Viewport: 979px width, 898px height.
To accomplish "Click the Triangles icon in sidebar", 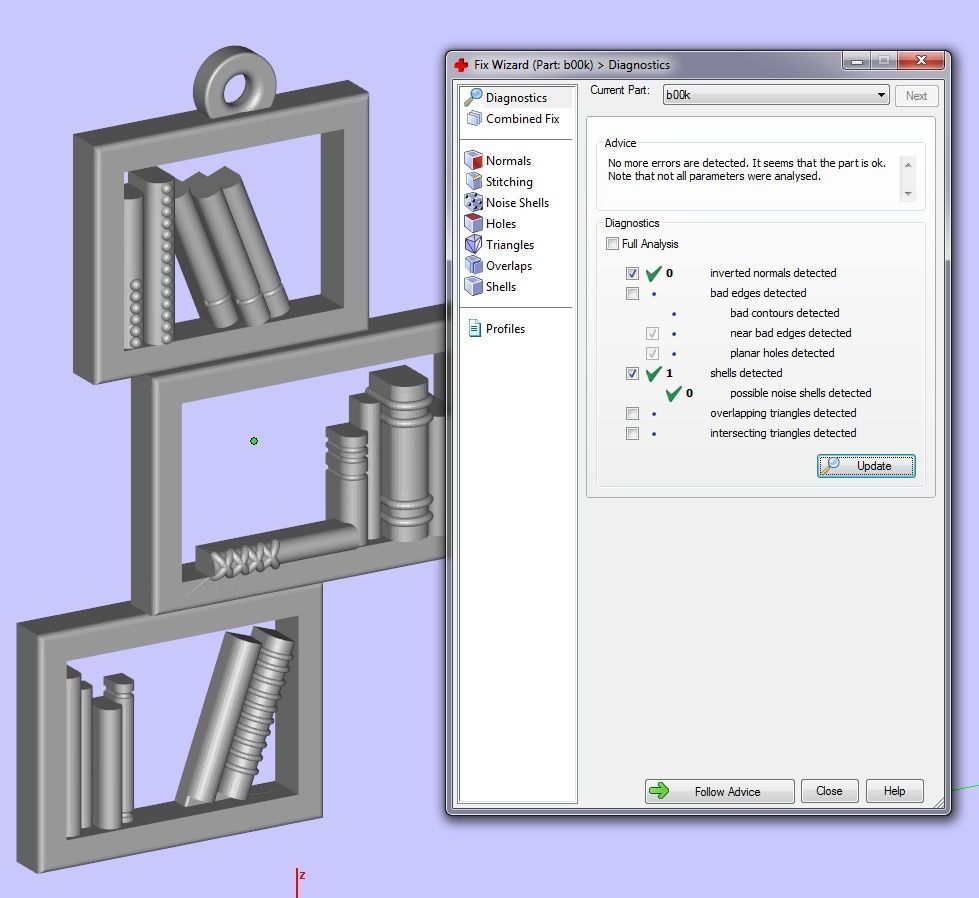I will [474, 244].
